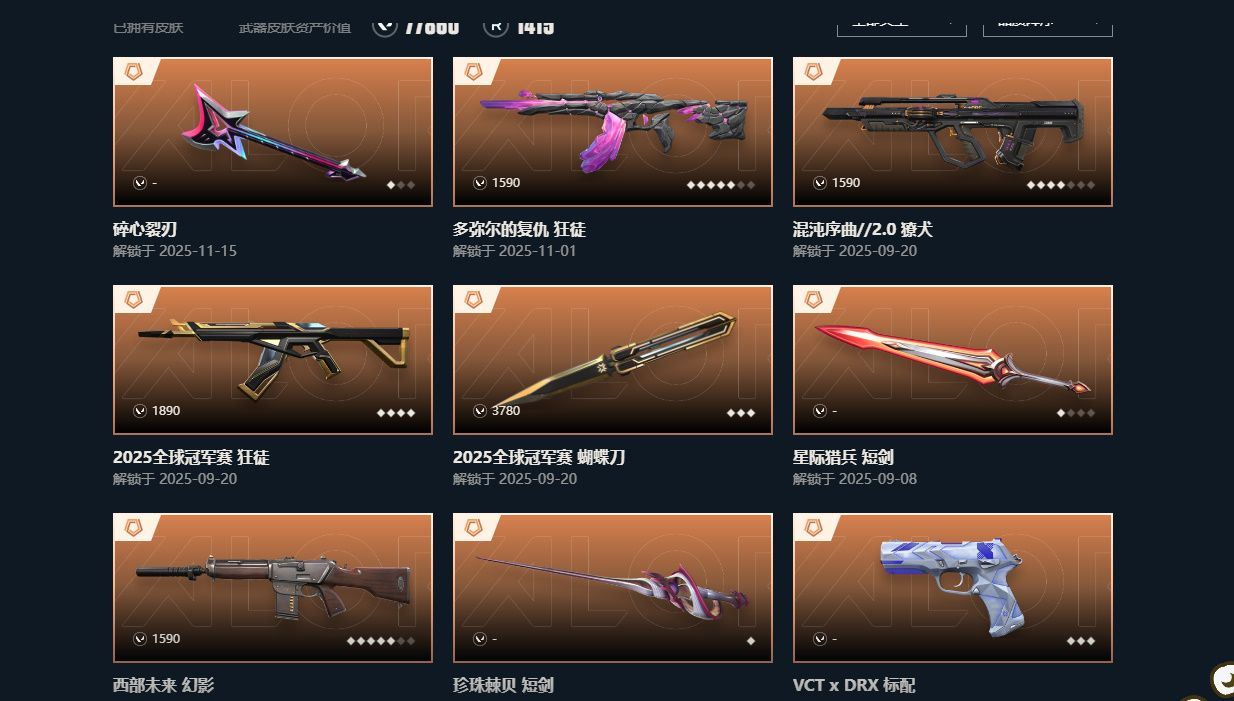Screen dimensions: 1234x701
Task: Open the 2025全球冠军赛 蝴蝶刀 title link
Action: 539,457
